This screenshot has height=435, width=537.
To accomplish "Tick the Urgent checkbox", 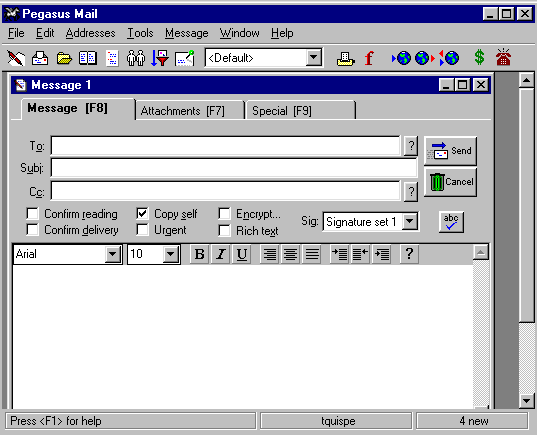I will click(142, 229).
